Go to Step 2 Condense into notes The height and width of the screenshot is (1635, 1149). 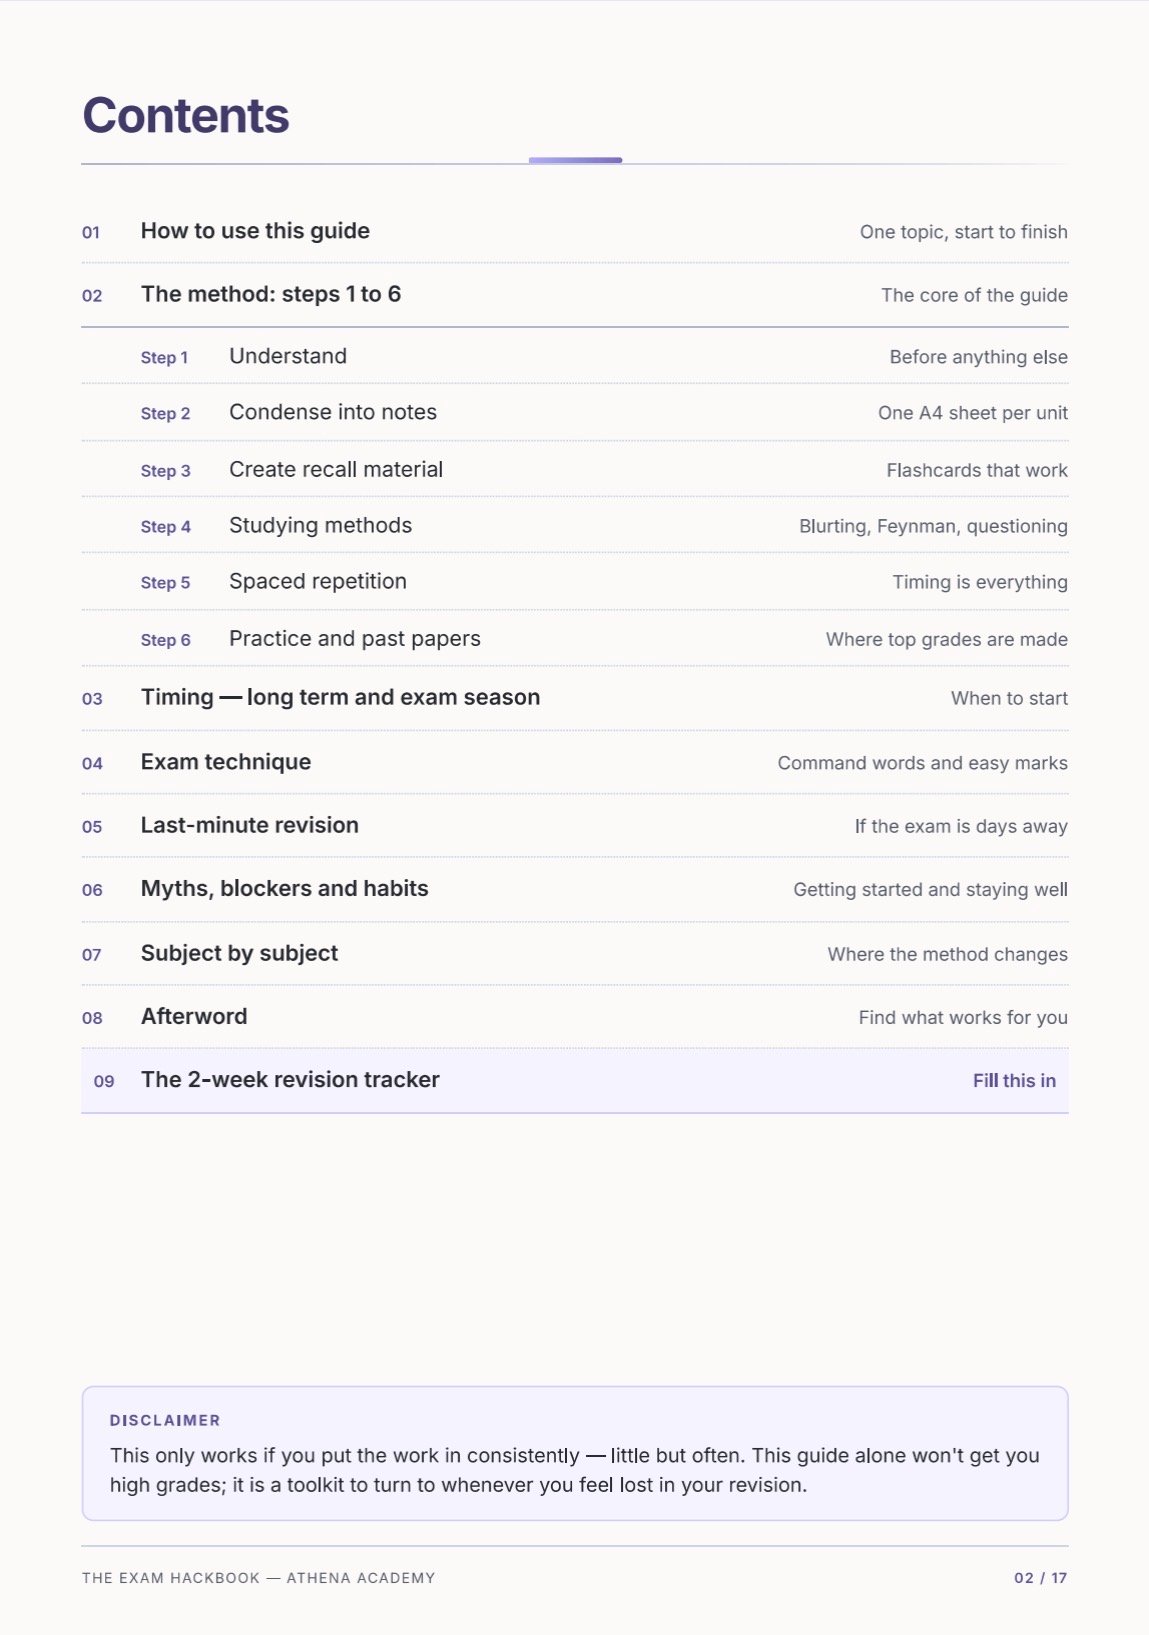[575, 412]
